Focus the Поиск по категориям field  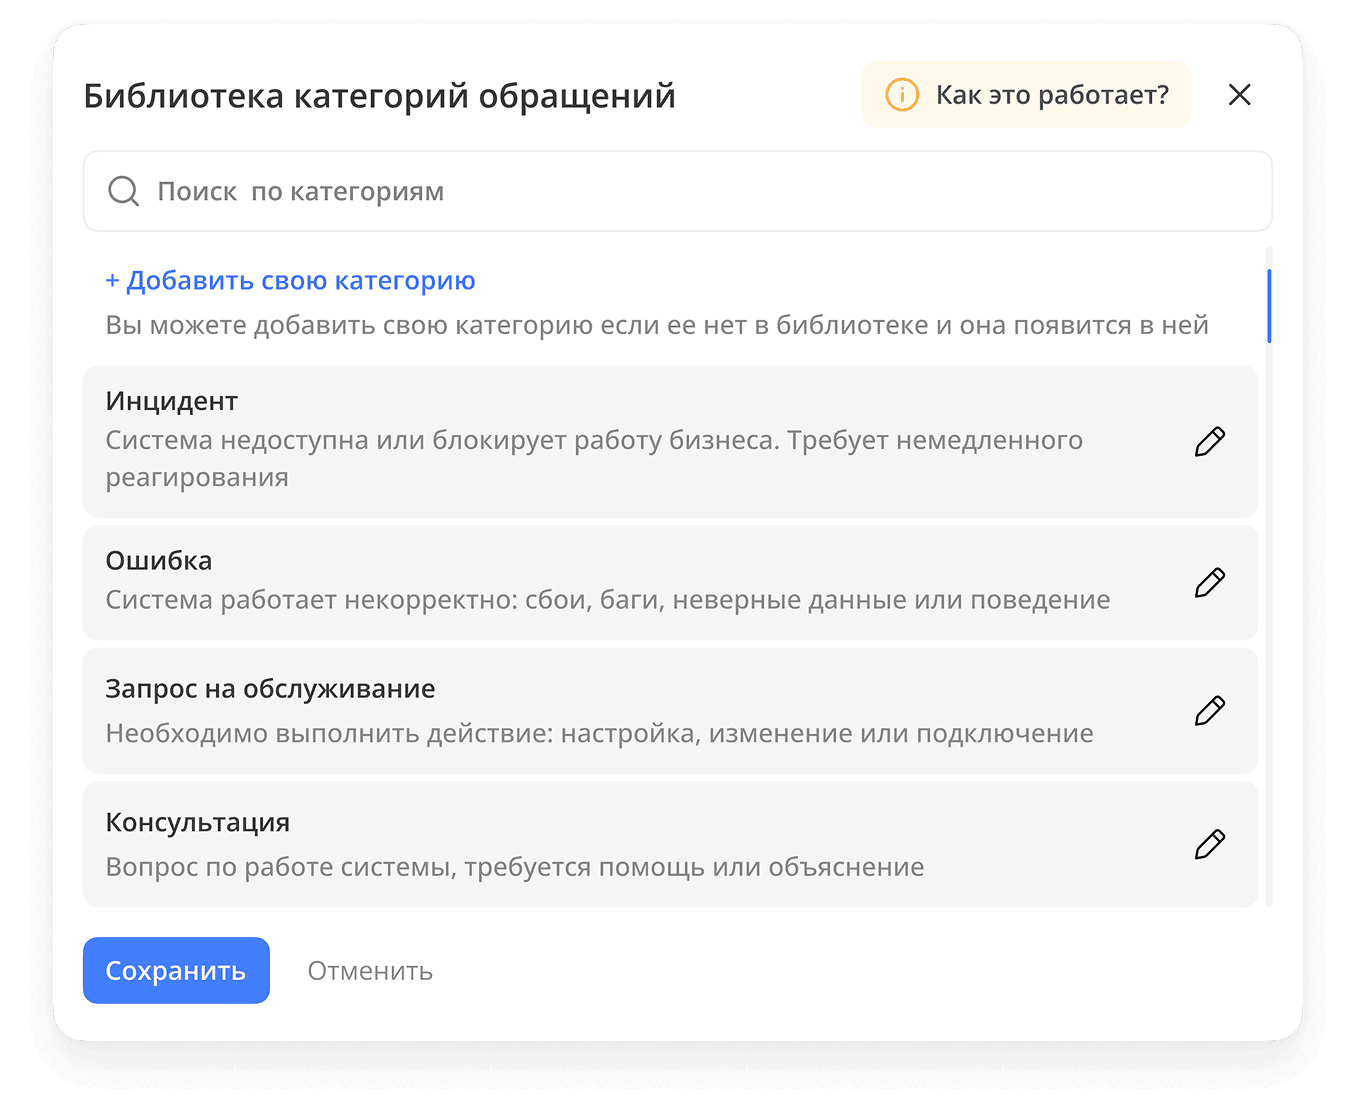678,191
